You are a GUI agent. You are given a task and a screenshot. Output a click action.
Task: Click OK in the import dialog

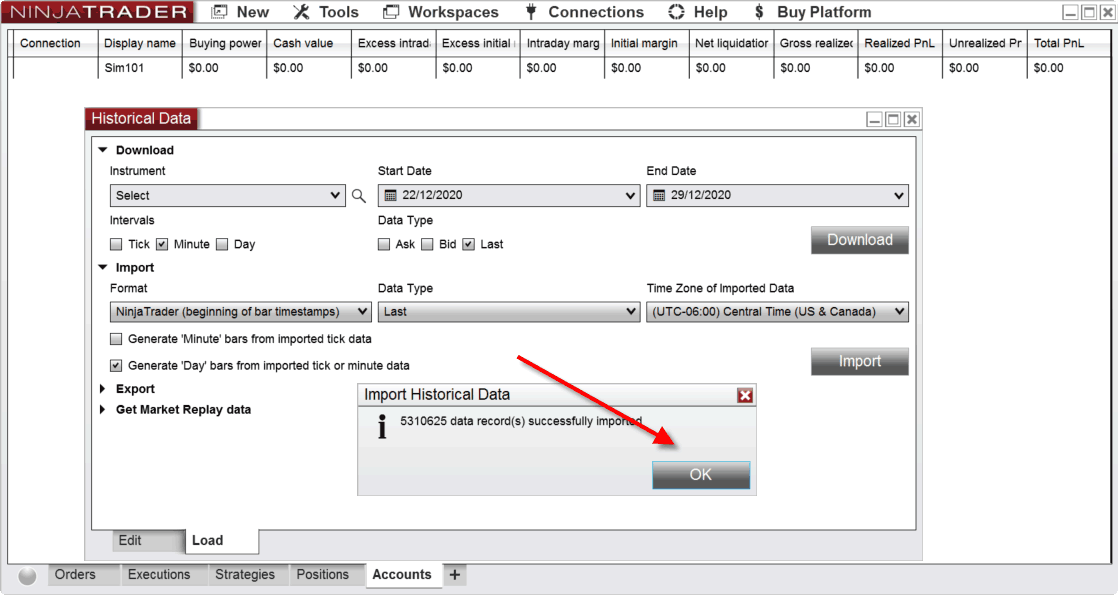pyautogui.click(x=701, y=475)
